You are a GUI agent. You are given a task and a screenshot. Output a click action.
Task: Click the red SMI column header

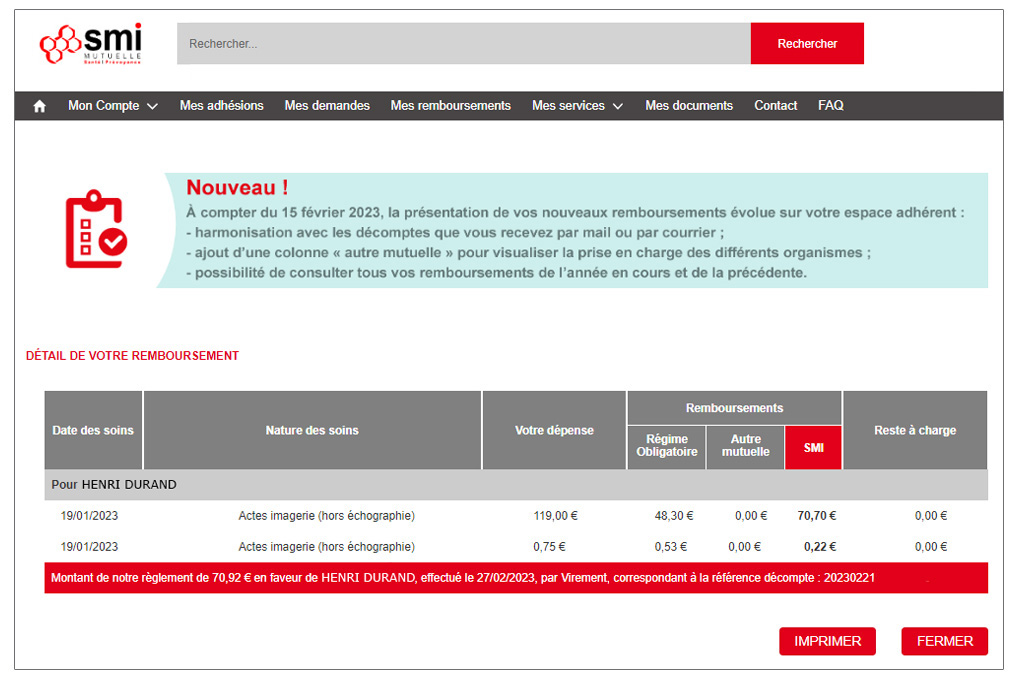(x=813, y=447)
